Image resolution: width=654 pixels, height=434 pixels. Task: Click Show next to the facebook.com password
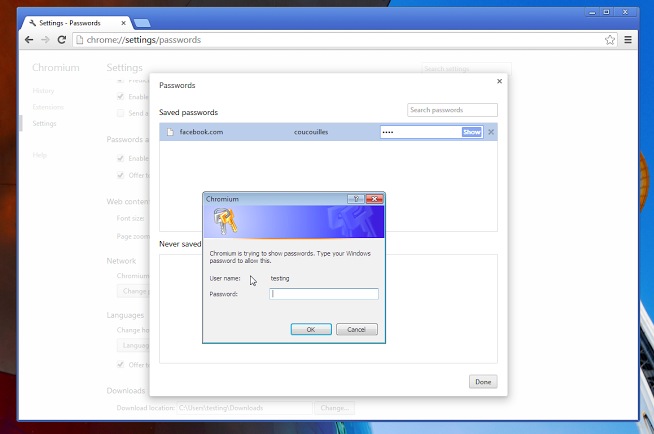tap(472, 132)
